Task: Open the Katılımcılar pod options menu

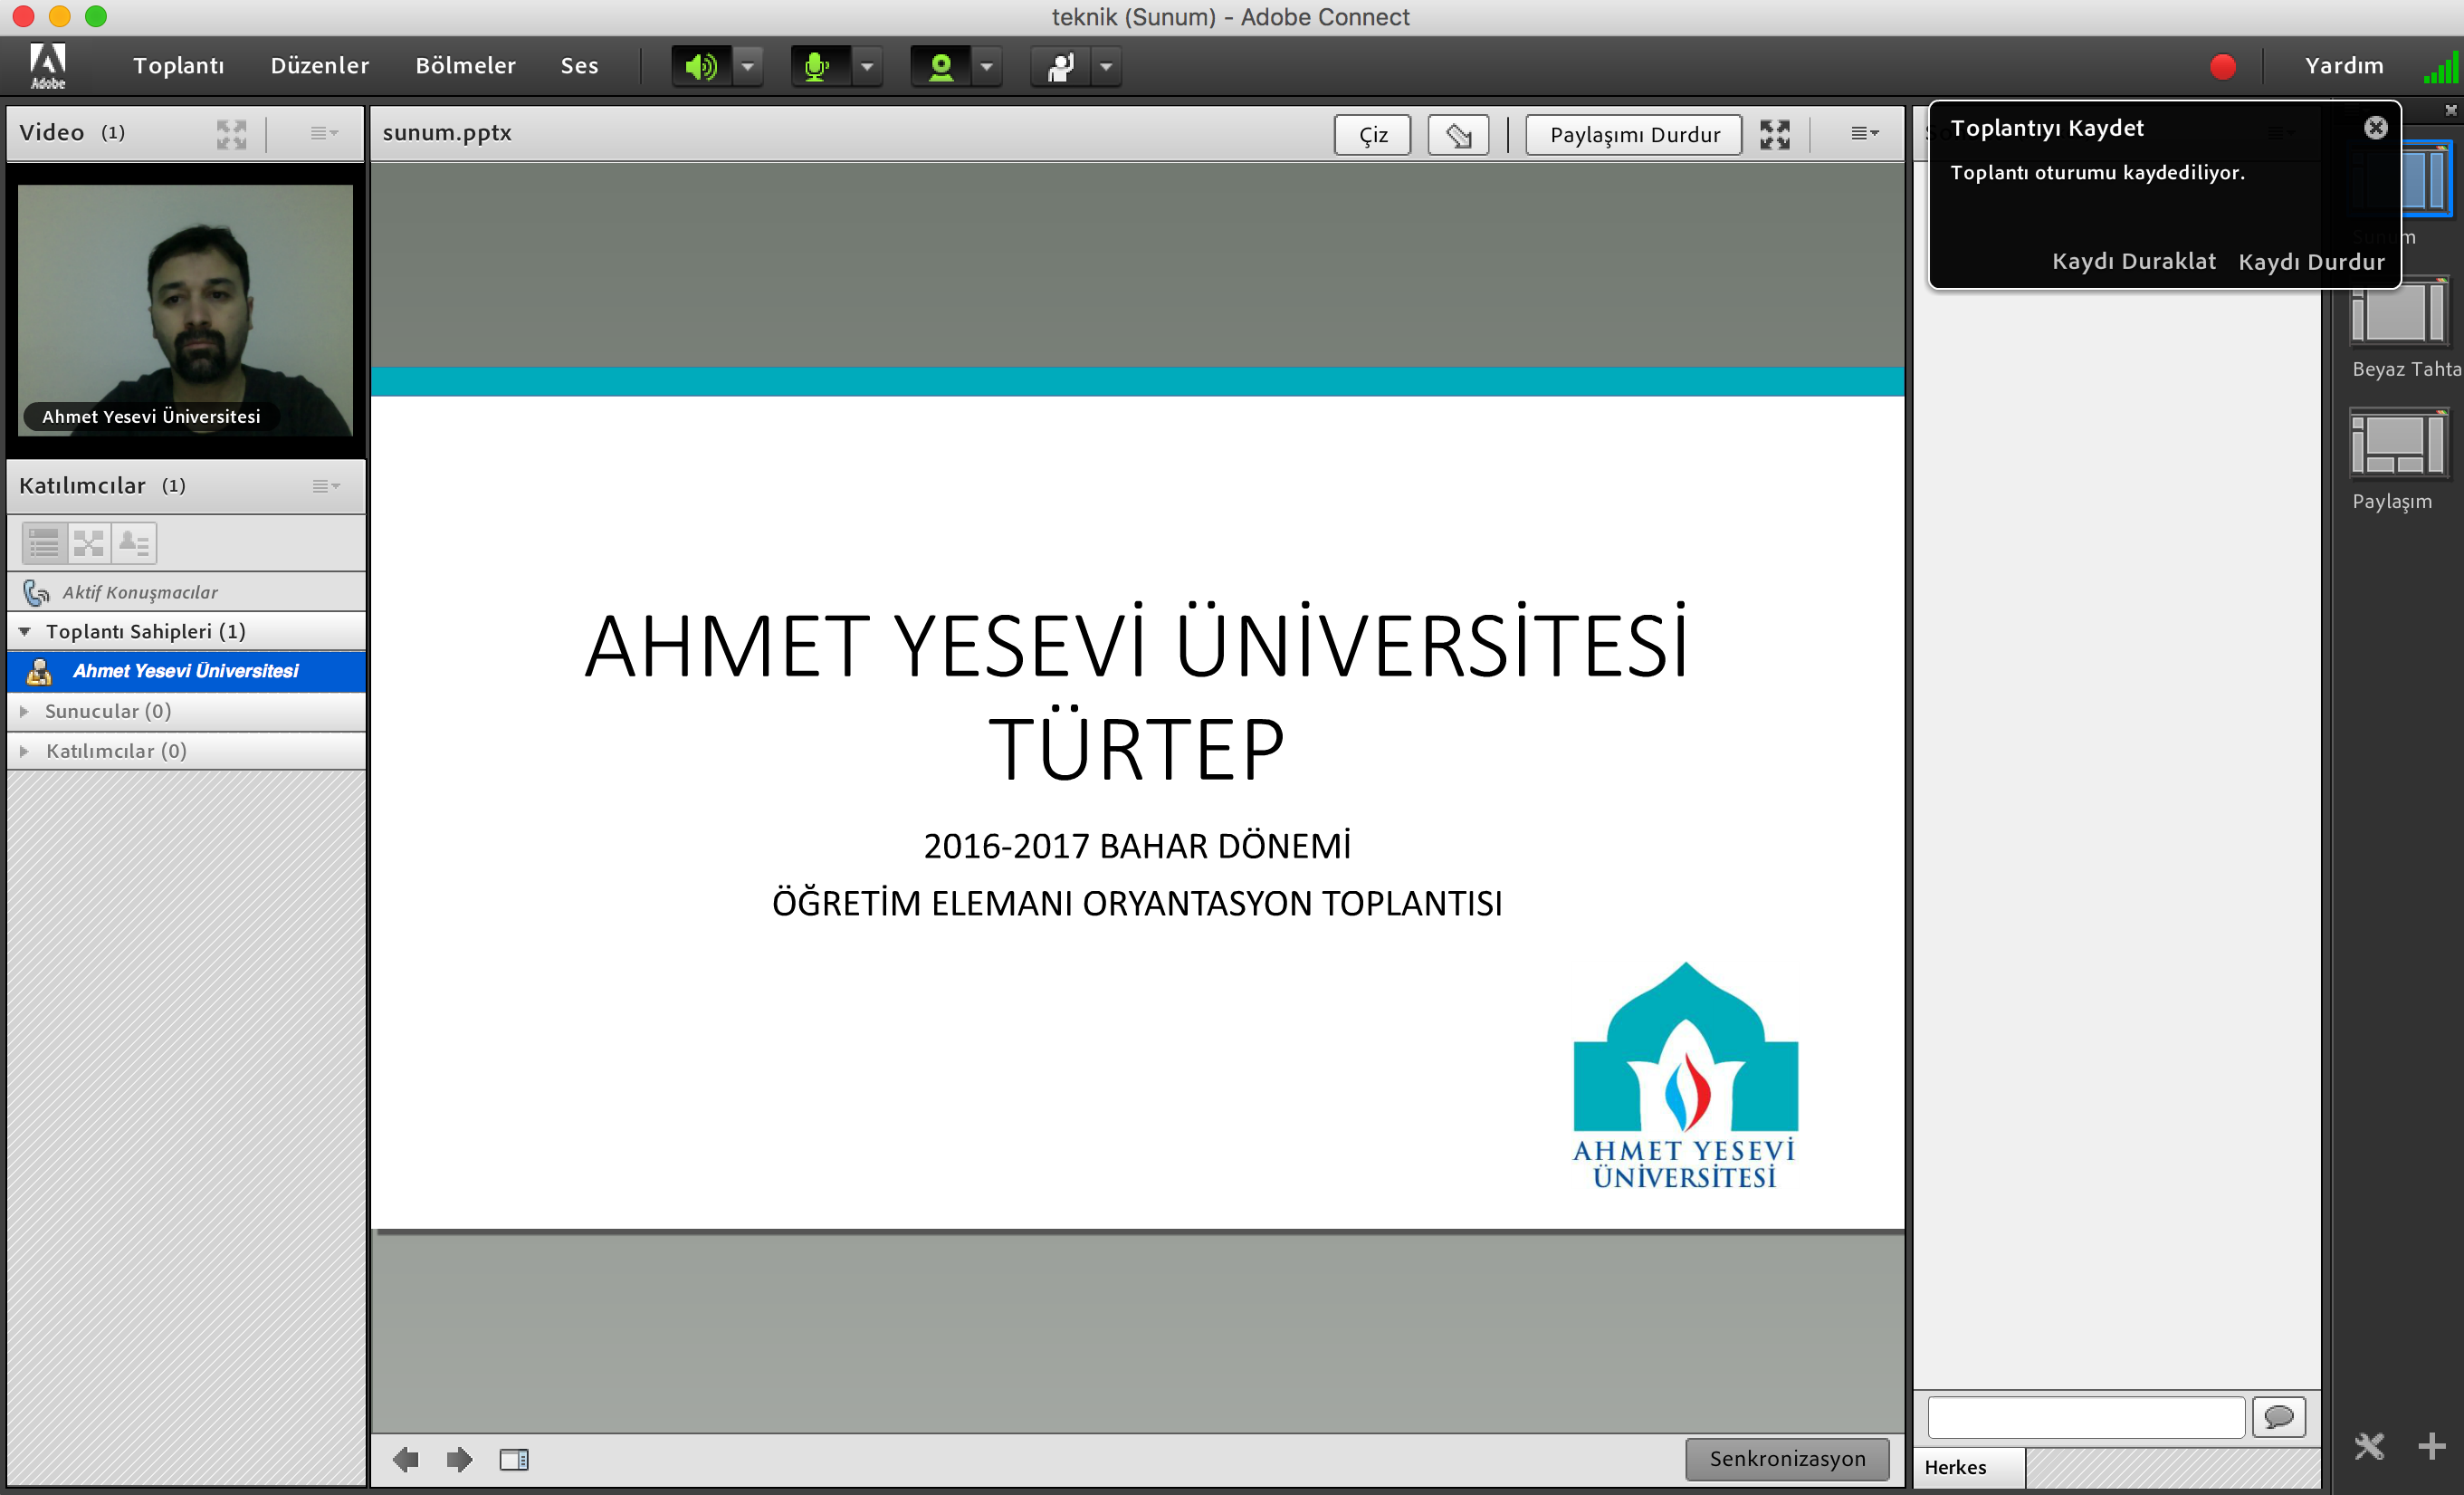Action: coord(326,486)
